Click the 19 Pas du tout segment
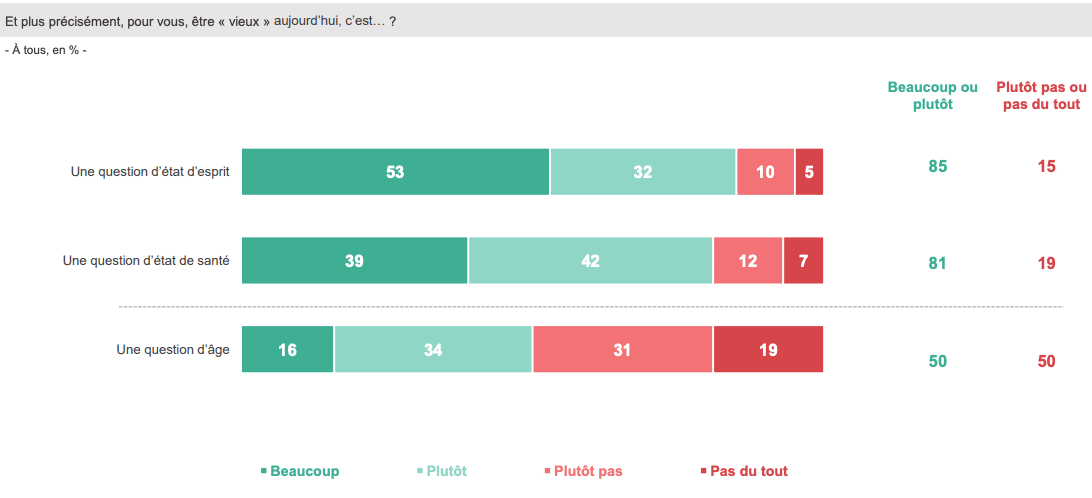 [x=768, y=349]
